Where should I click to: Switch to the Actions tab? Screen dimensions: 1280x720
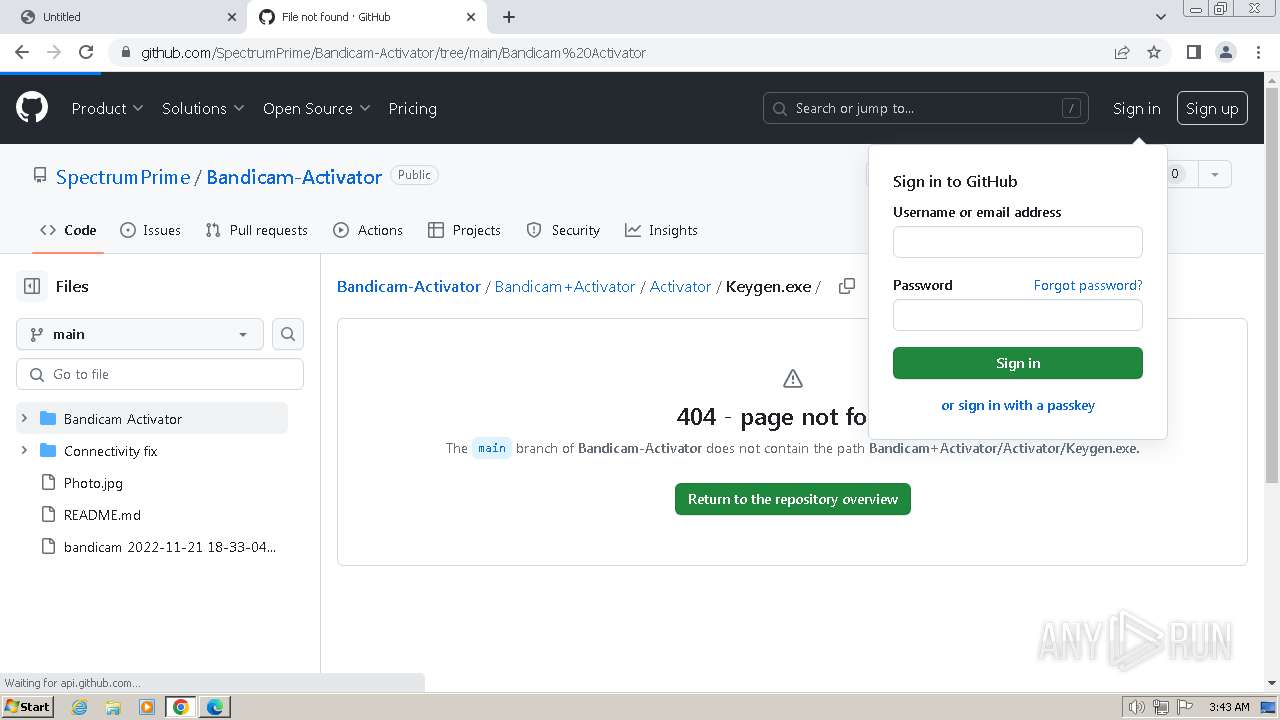368,230
